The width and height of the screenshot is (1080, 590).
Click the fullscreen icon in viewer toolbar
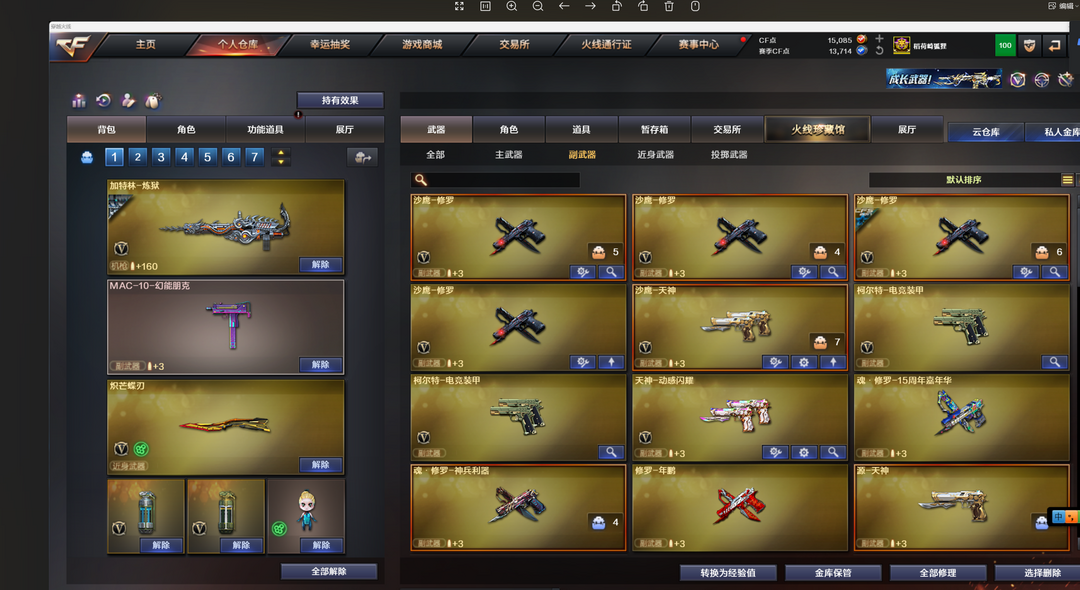pos(459,6)
